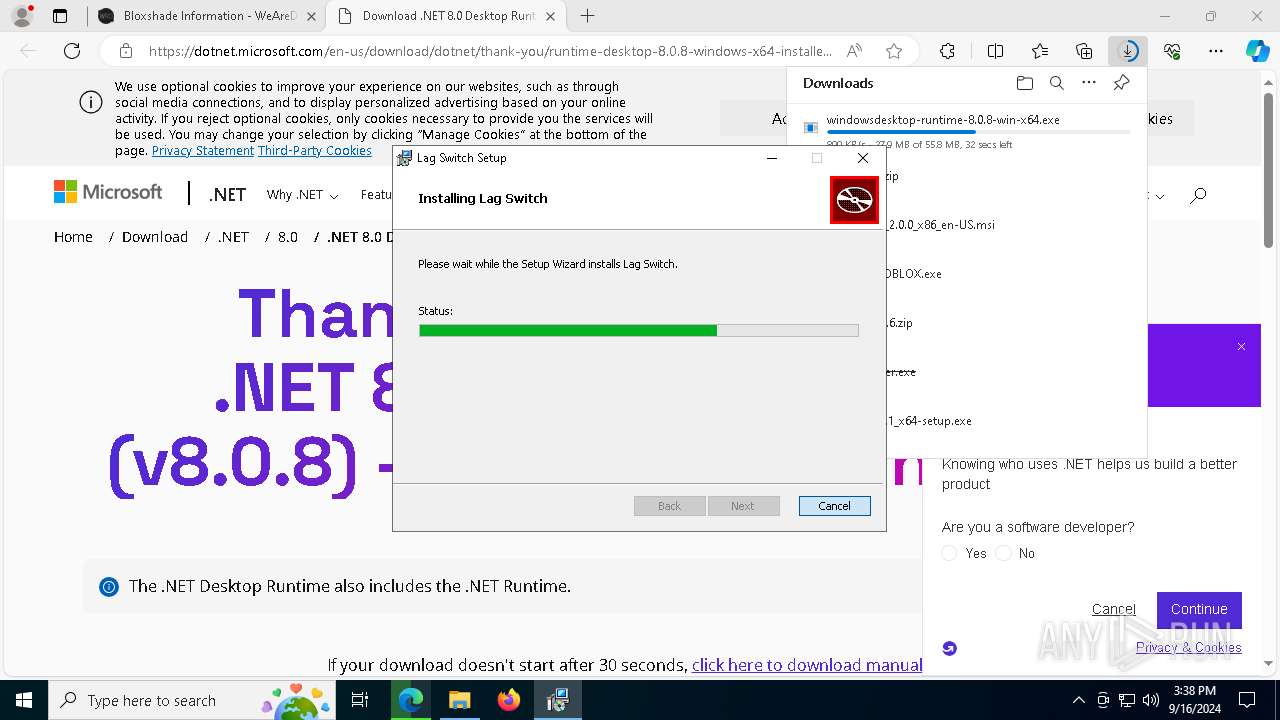
Task: Click Microsoft logo
Action: click(108, 192)
